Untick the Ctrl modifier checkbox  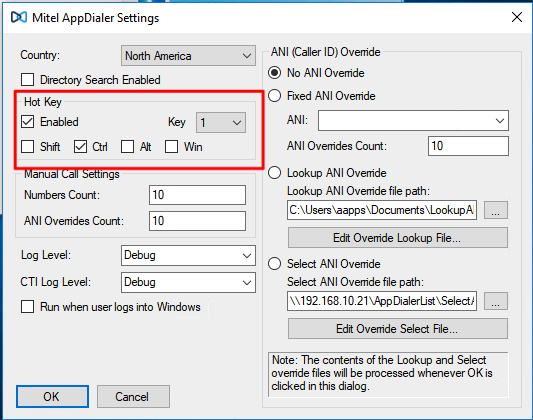point(80,147)
